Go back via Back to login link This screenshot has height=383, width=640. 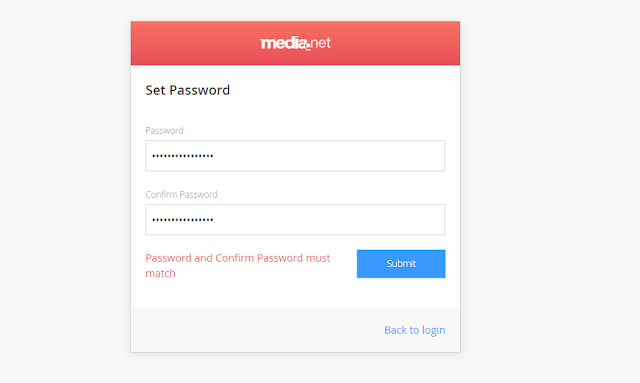point(415,330)
